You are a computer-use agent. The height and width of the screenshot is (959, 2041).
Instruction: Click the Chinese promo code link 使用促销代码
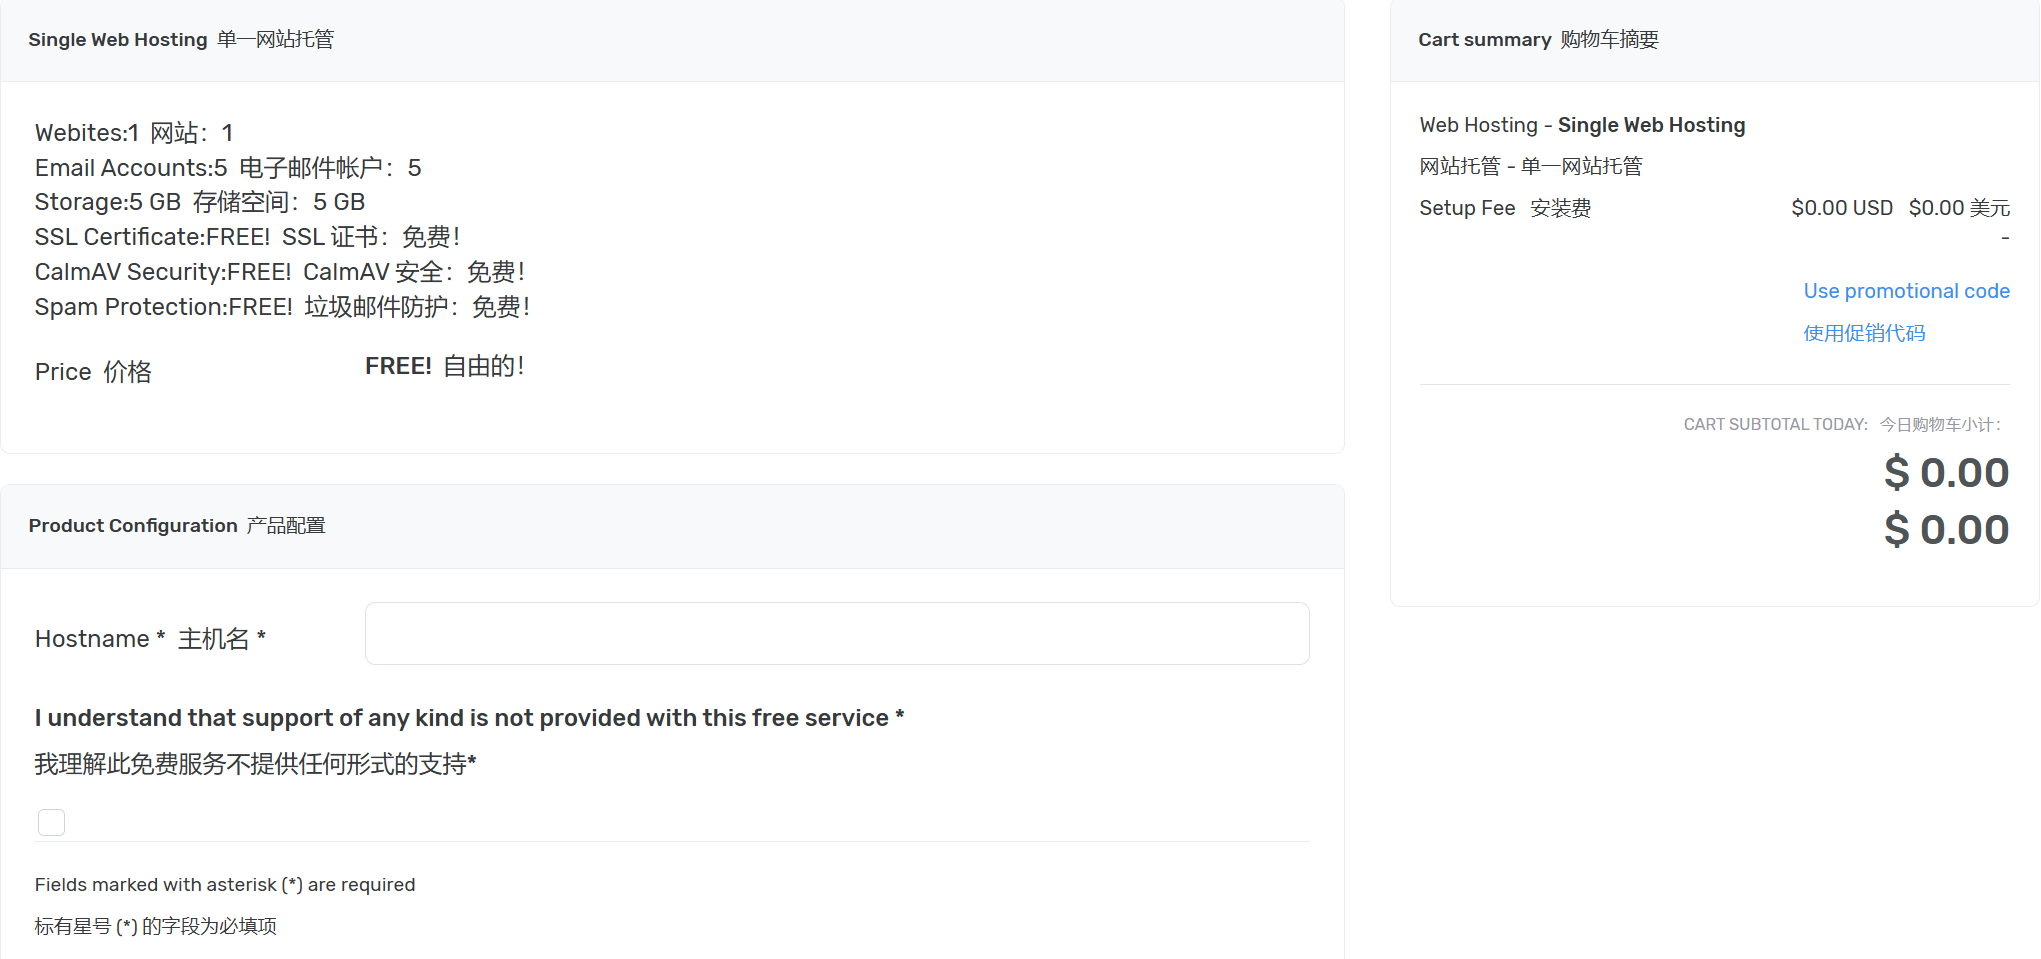pos(1863,333)
